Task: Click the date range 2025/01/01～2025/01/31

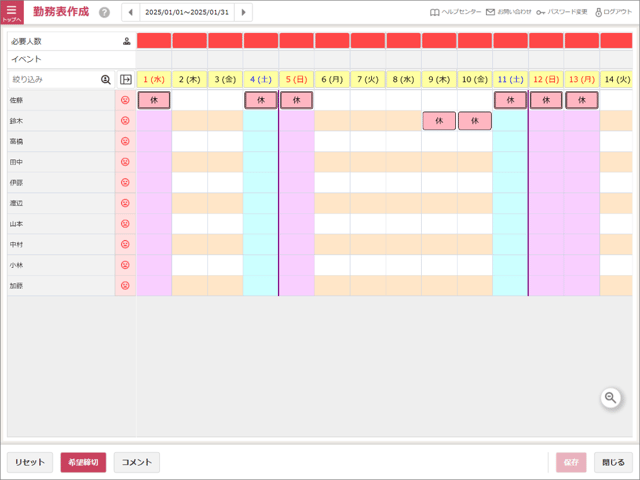Action: pos(187,12)
